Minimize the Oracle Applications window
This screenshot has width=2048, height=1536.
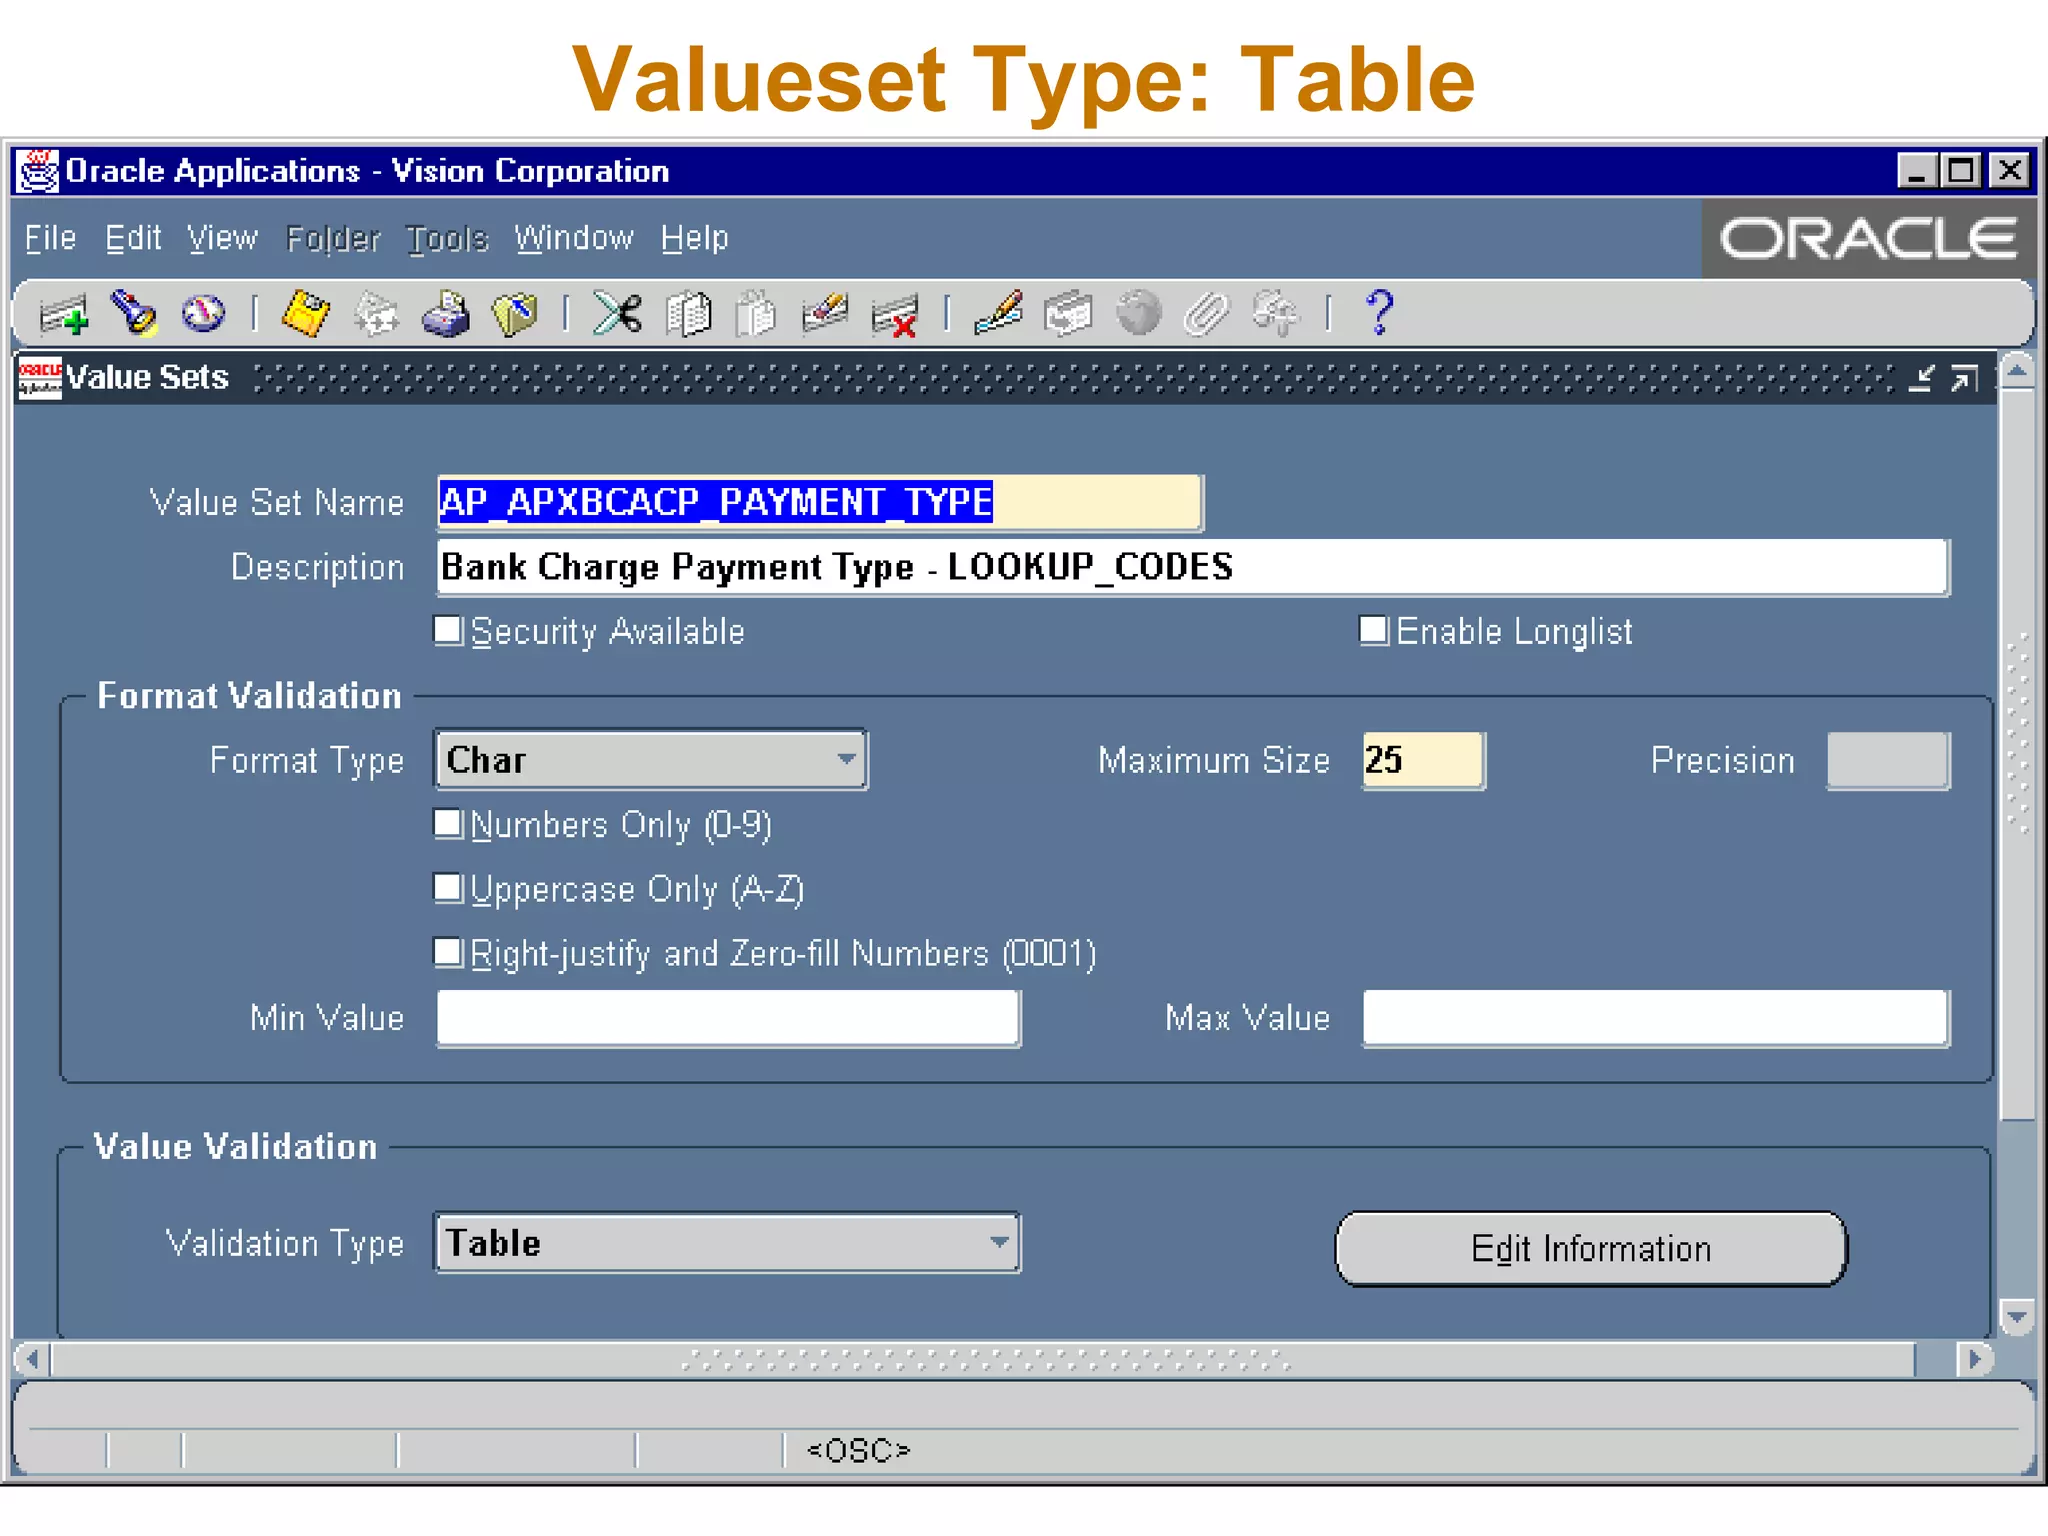1917,171
